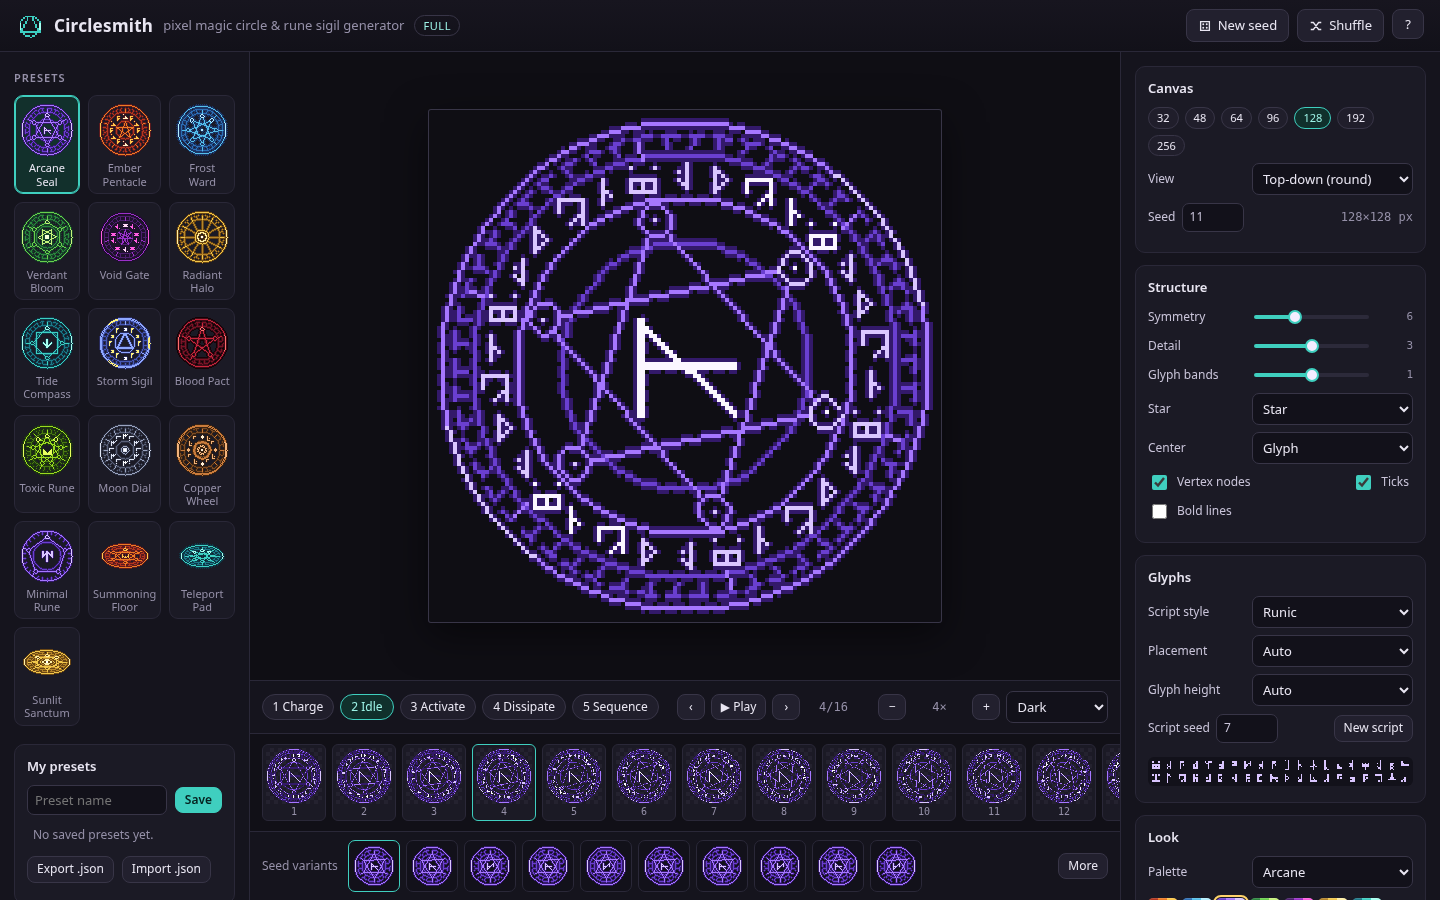Pick the Teleport Pad preset icon
The width and height of the screenshot is (1440, 900).
tap(202, 556)
